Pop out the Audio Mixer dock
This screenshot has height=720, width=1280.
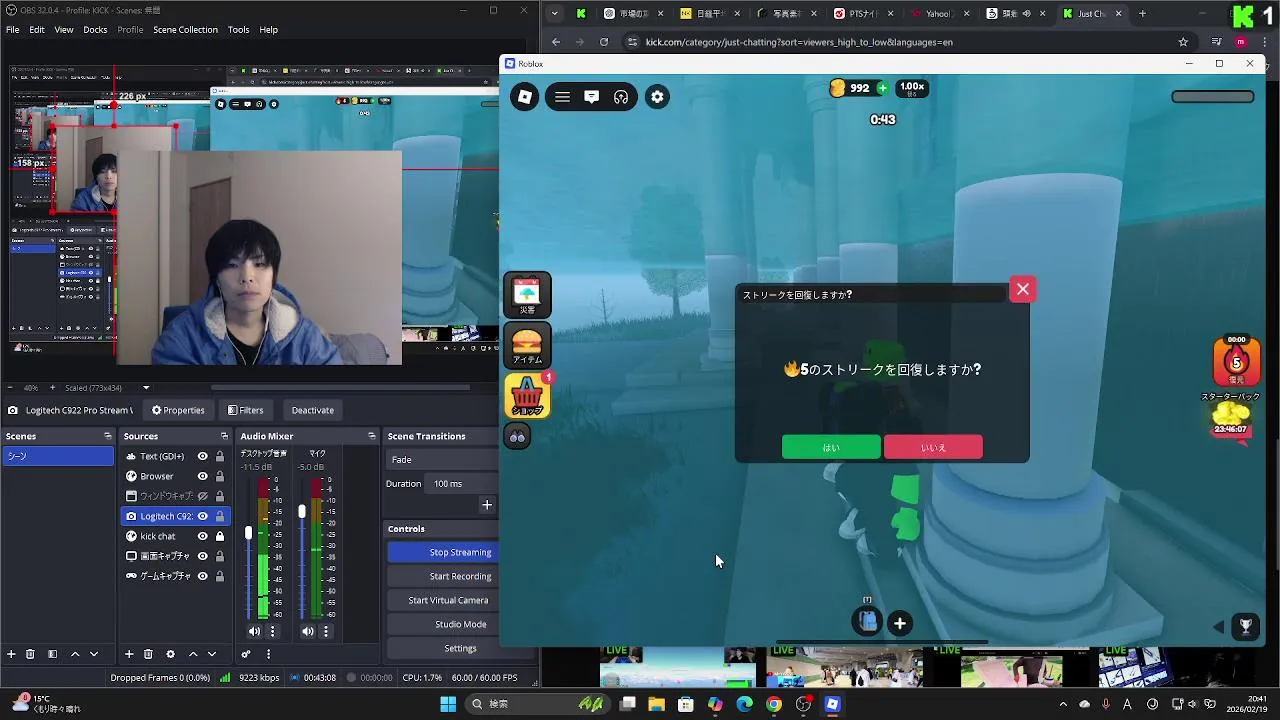tap(371, 436)
